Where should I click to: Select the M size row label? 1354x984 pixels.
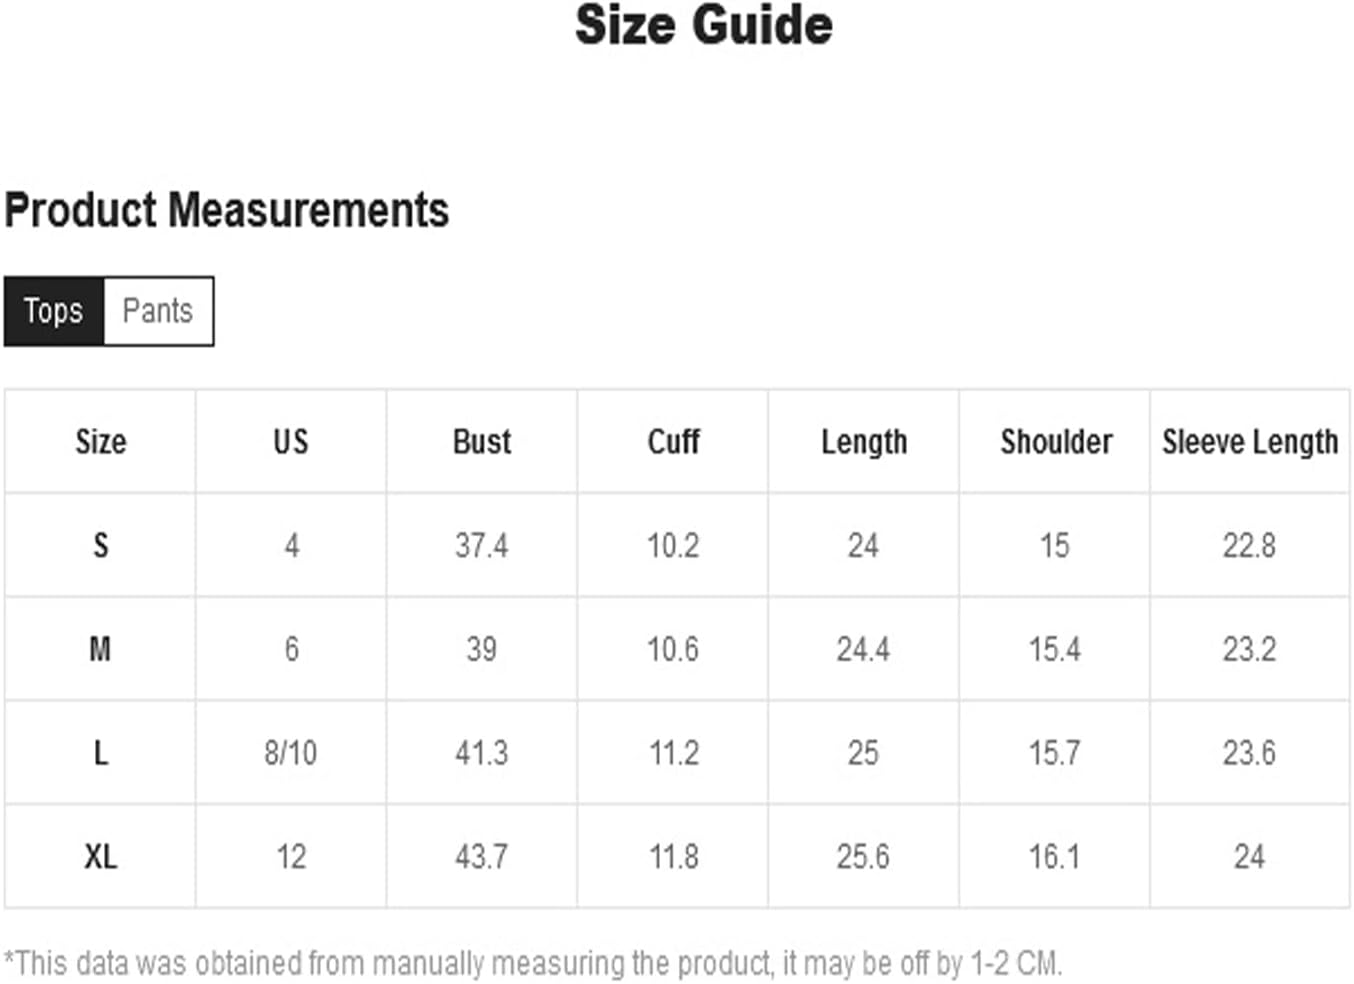point(100,649)
